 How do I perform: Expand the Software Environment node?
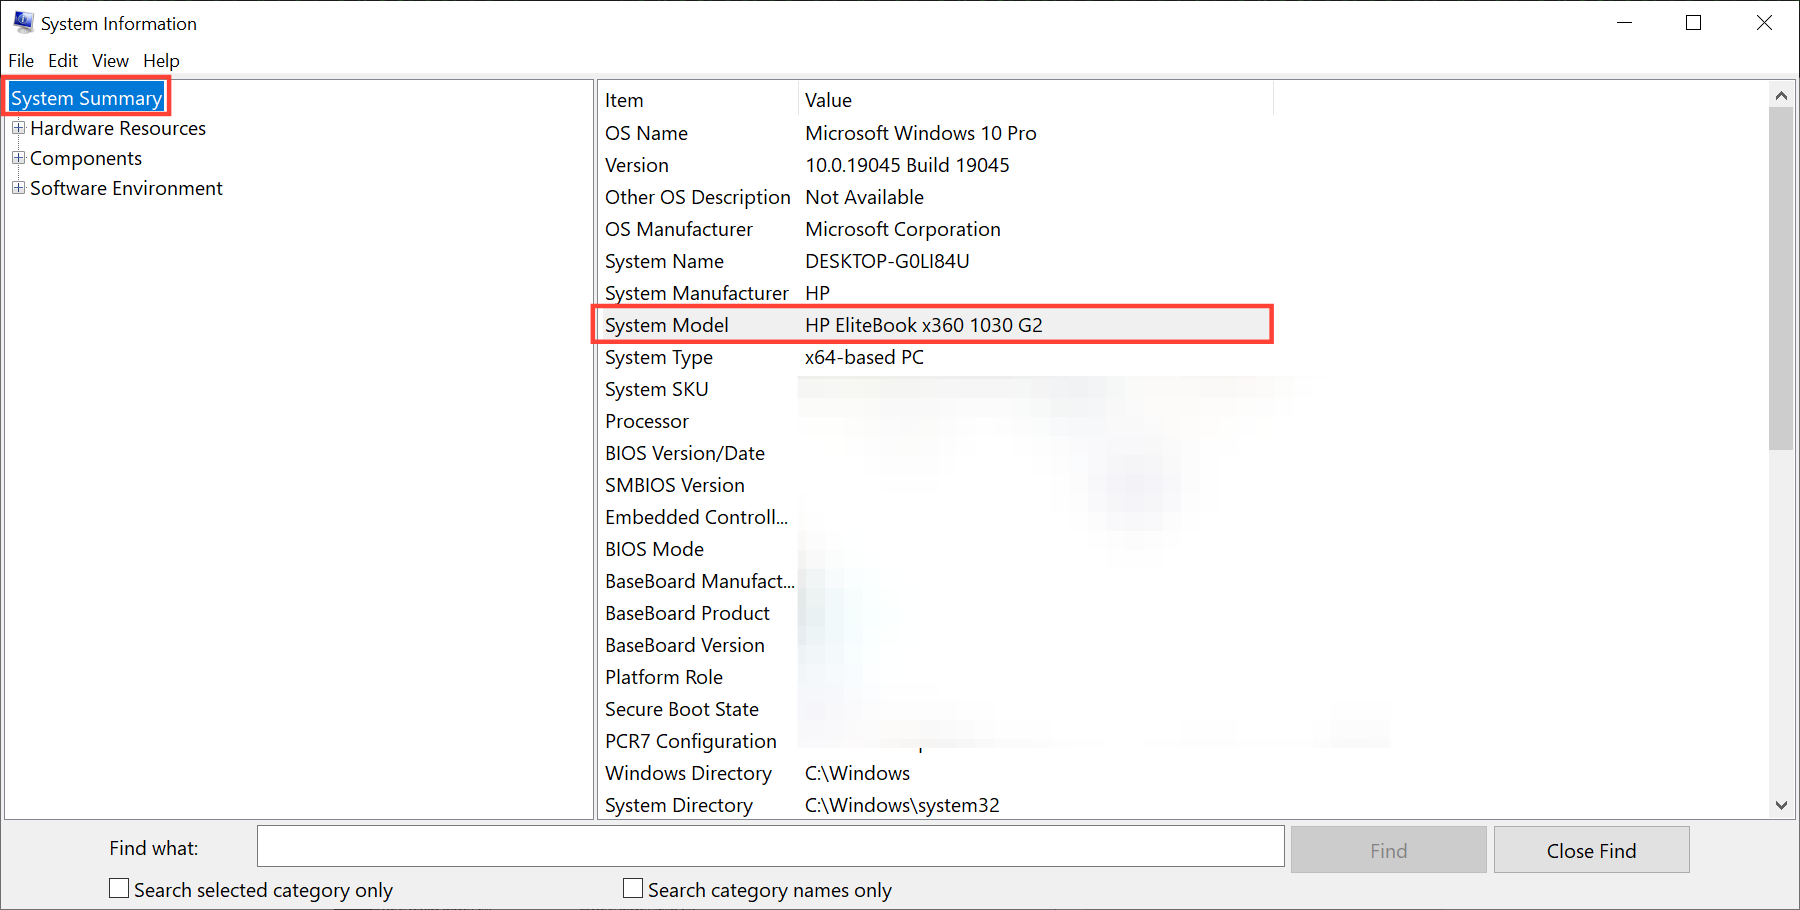(18, 188)
